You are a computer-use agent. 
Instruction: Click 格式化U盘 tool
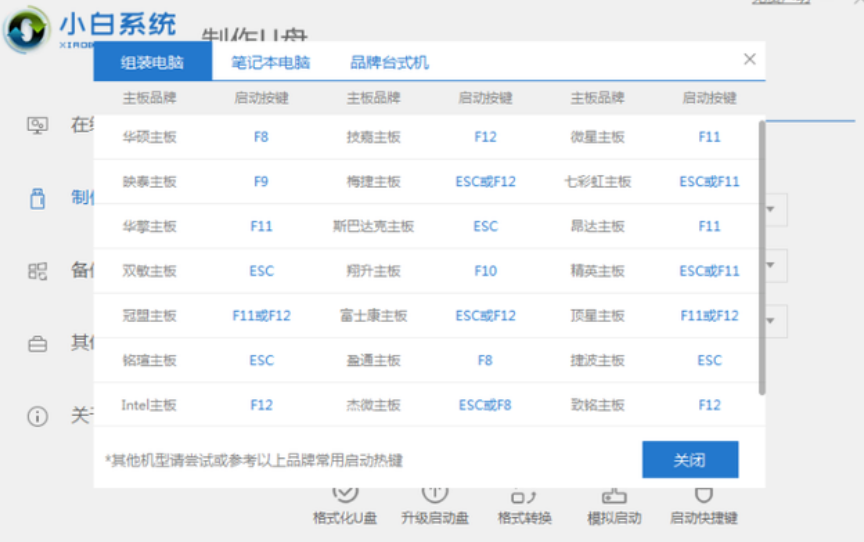pyautogui.click(x=345, y=505)
